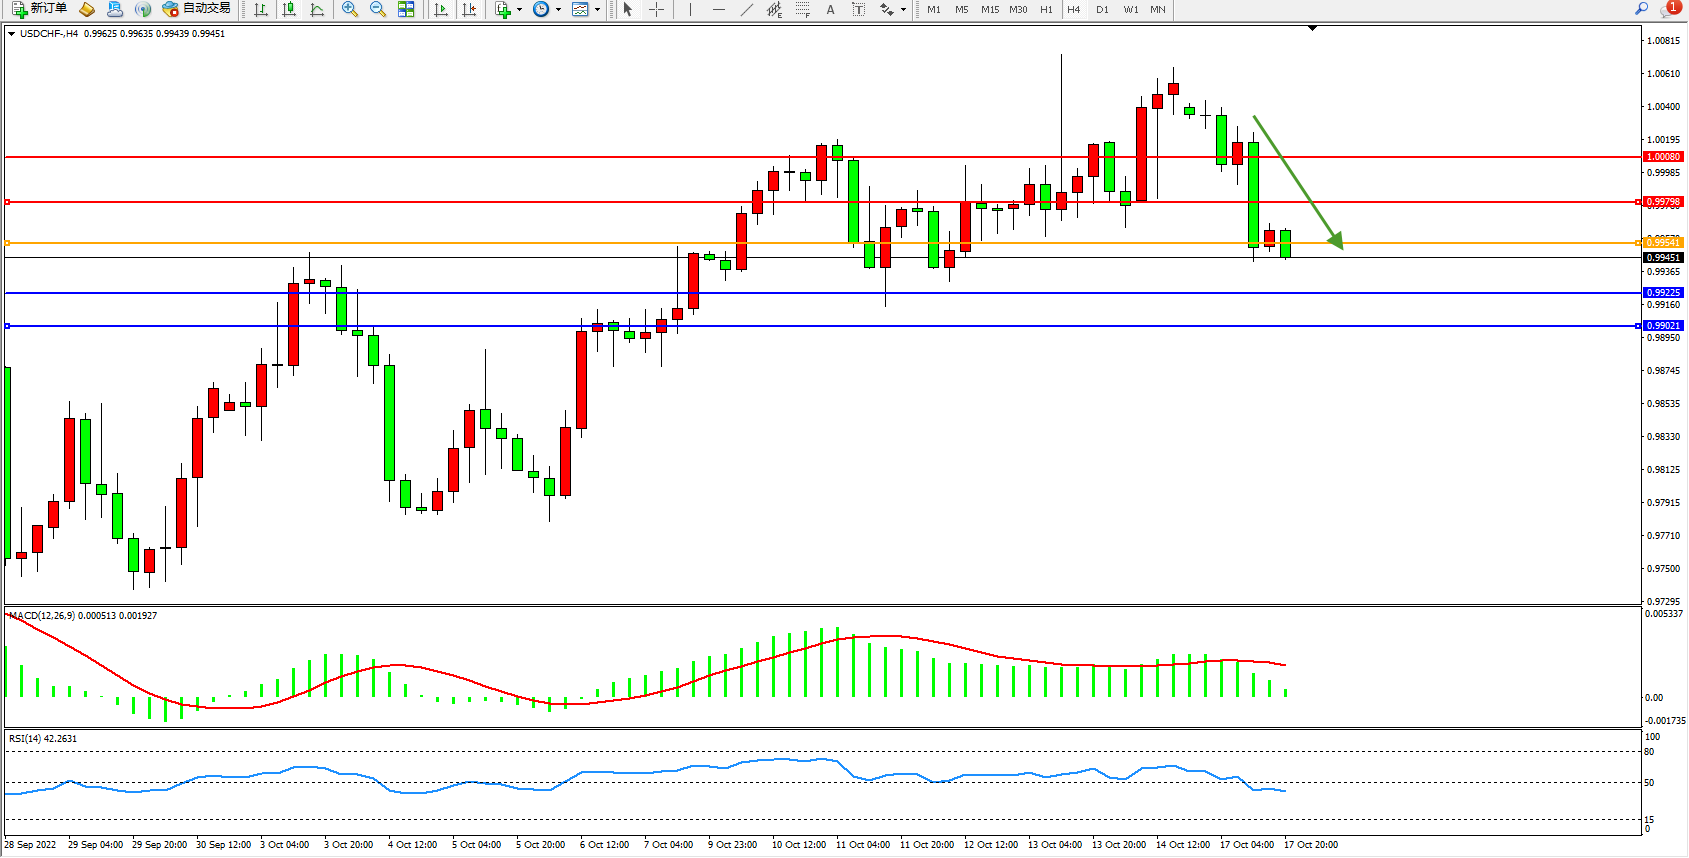
Task: Zoom in on the chart
Action: (350, 9)
